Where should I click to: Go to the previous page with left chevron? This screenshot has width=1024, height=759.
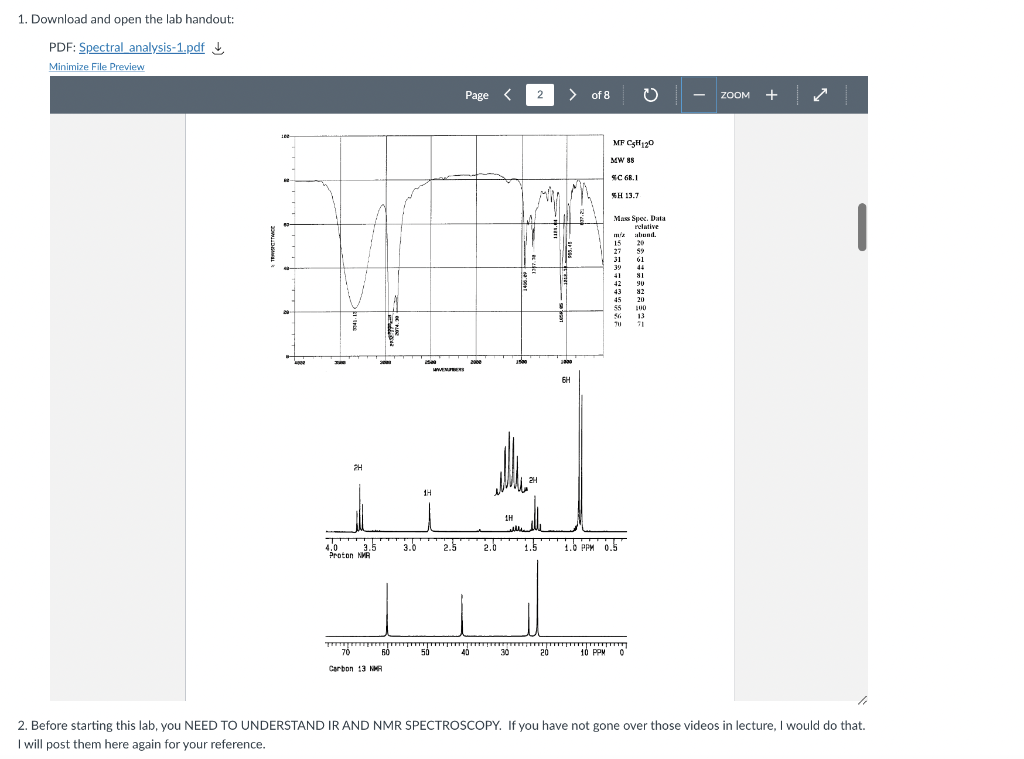[x=507, y=94]
